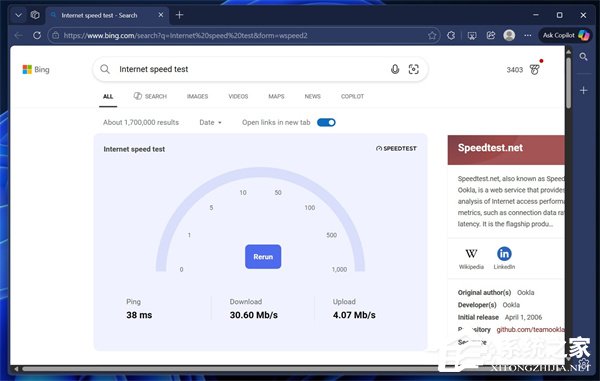Click the Rerun speed test button

pyautogui.click(x=263, y=257)
